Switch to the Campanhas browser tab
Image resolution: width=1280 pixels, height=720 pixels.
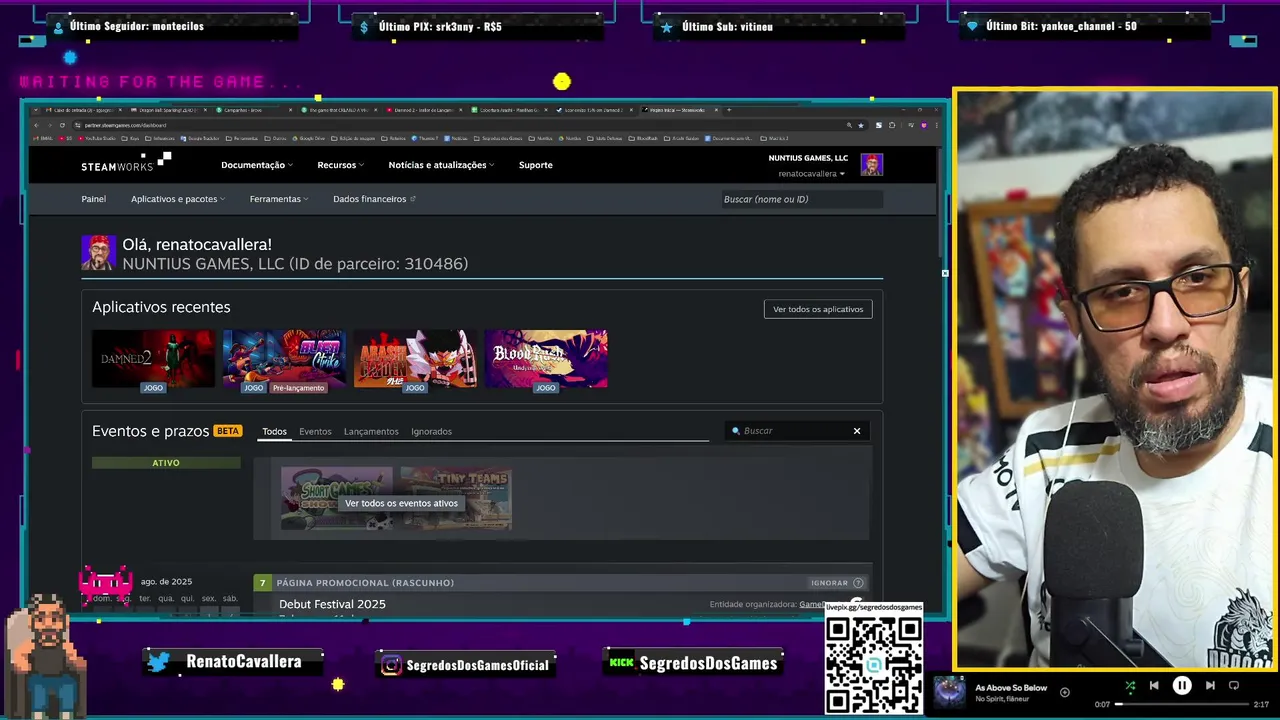[x=252, y=110]
